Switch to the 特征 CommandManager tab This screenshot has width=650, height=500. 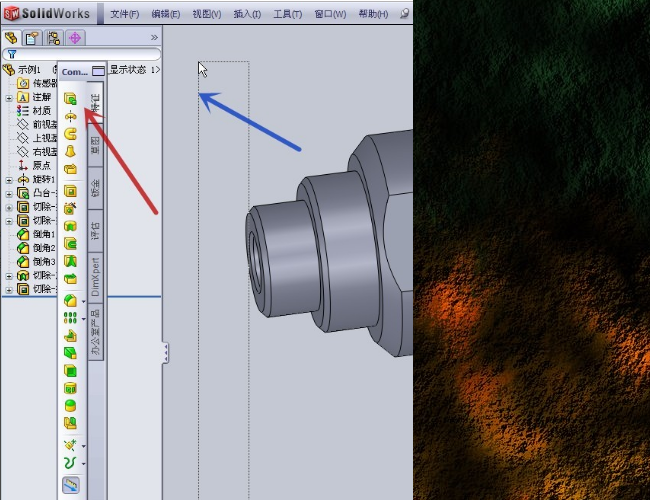tap(96, 103)
